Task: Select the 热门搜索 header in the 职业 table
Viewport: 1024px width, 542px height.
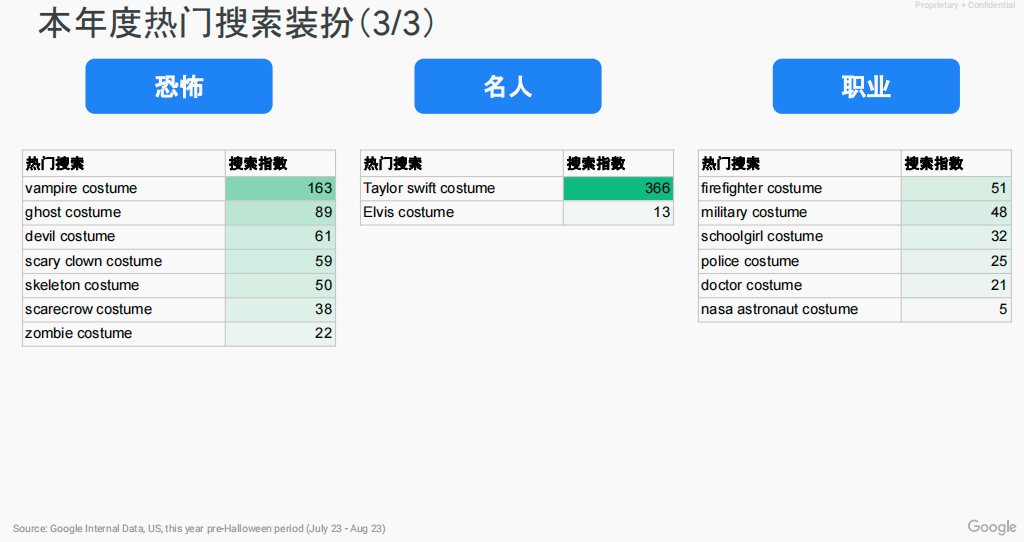Action: [800, 163]
